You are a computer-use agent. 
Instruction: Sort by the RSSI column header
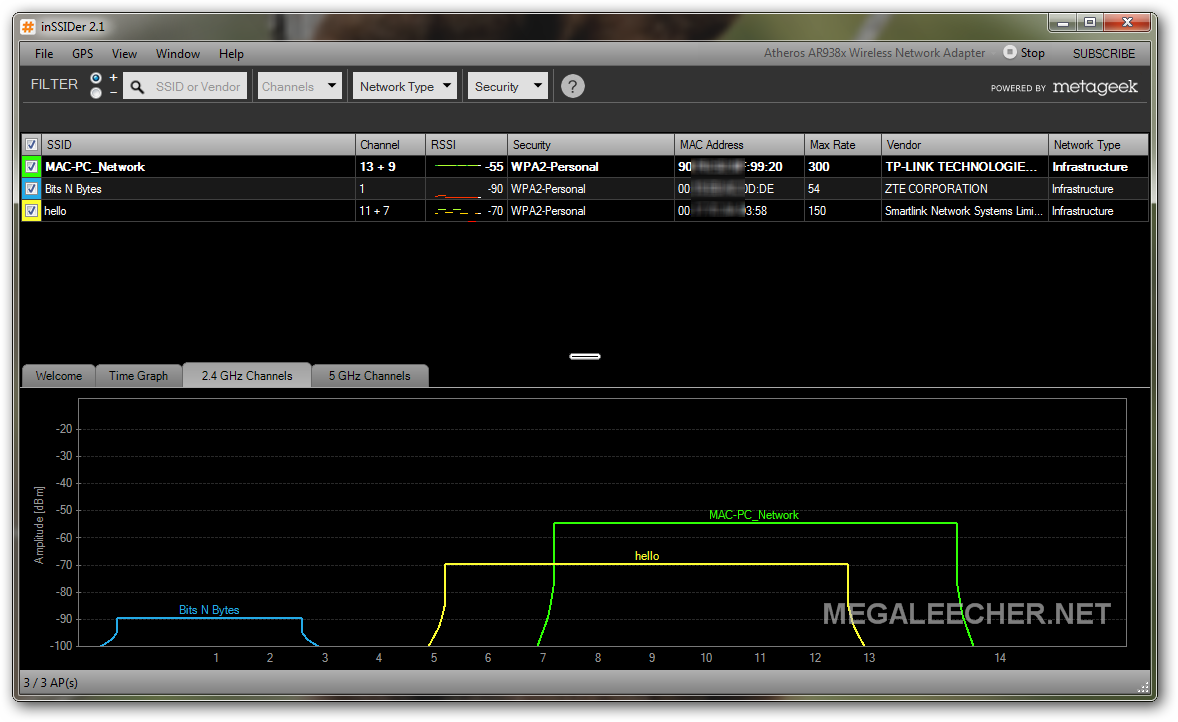467,145
